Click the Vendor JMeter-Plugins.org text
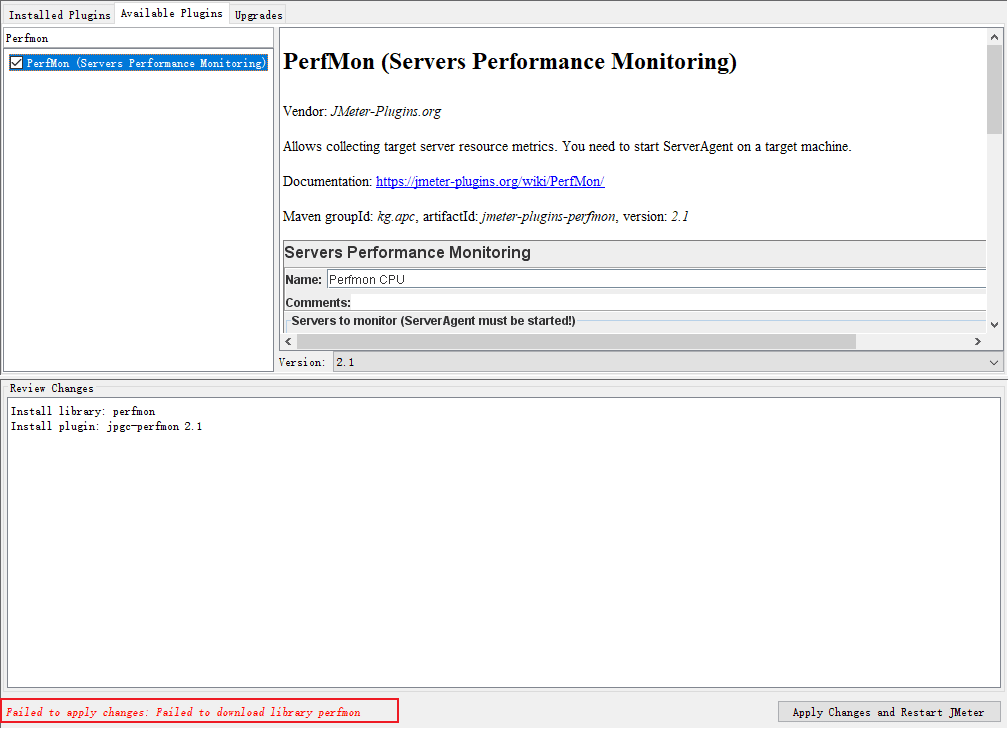The width and height of the screenshot is (1008, 729). (x=362, y=112)
